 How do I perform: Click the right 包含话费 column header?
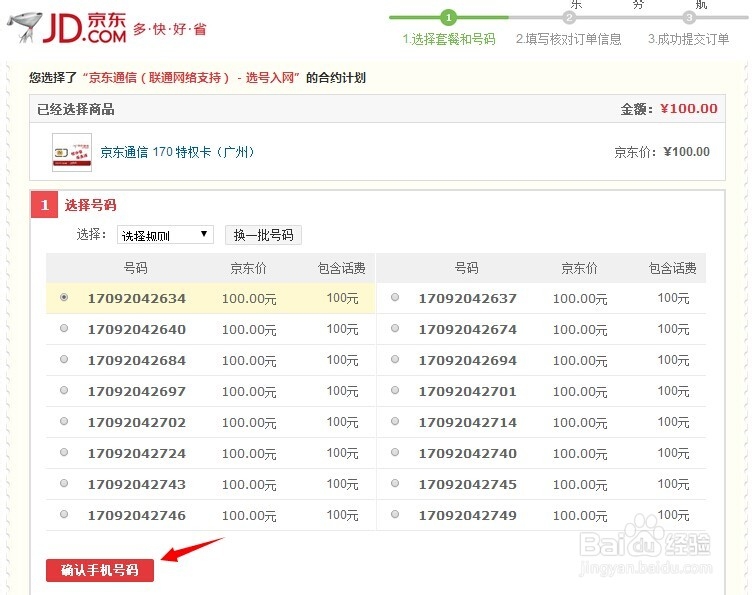click(673, 268)
